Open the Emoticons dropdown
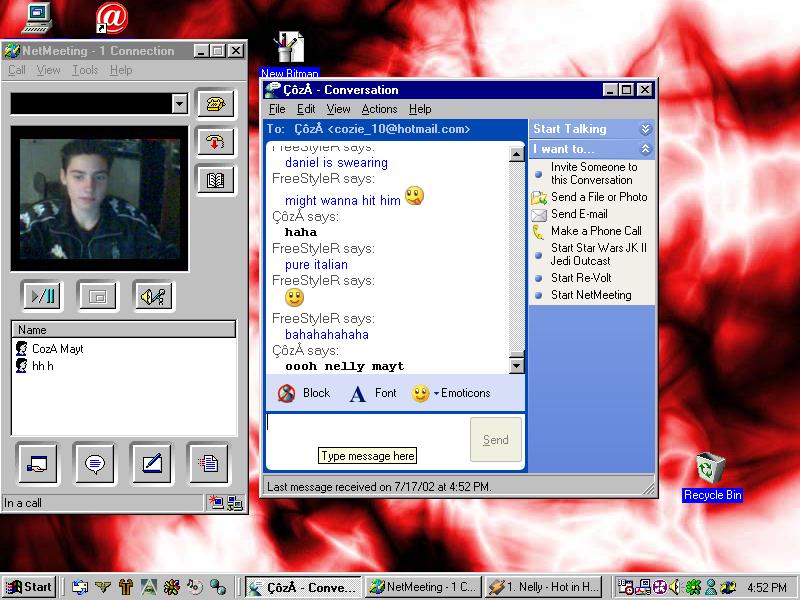The width and height of the screenshot is (800, 600). 452,394
